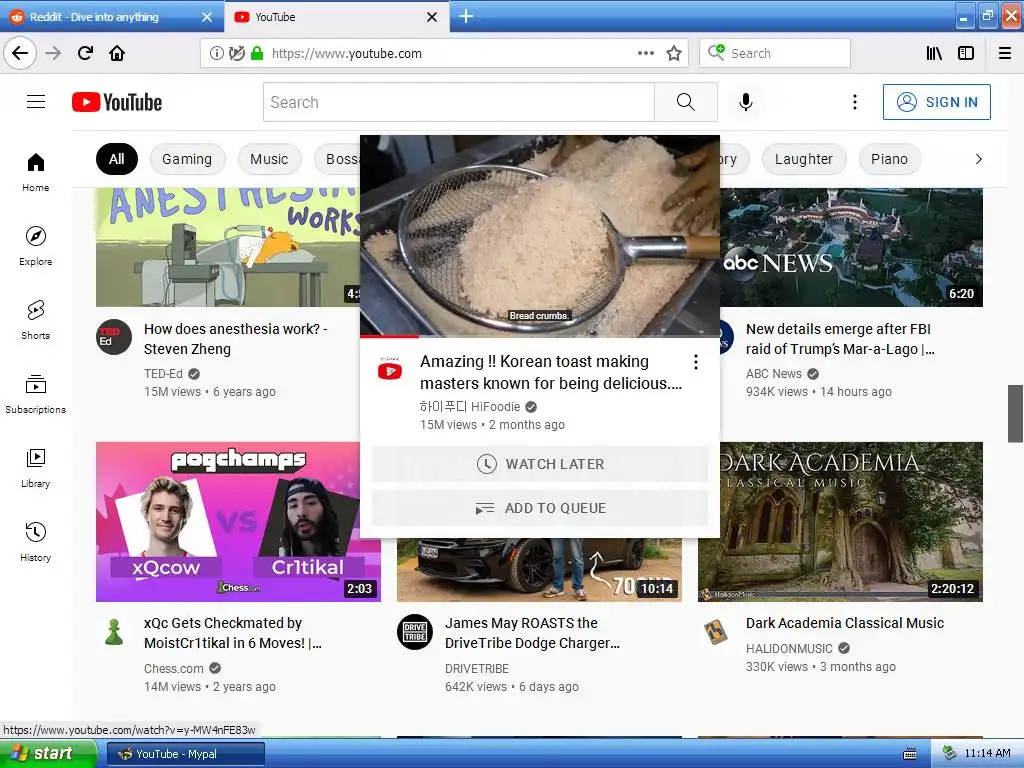Viewport: 1024px width, 768px height.
Task: Open a new browser tab
Action: click(466, 16)
